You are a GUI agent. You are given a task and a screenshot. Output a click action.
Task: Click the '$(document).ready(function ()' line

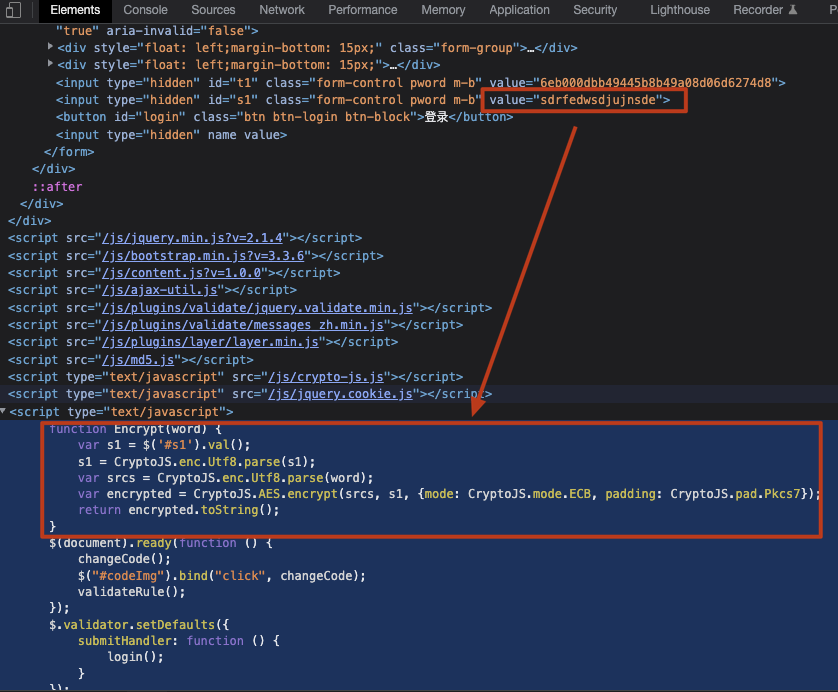pyautogui.click(x=161, y=543)
